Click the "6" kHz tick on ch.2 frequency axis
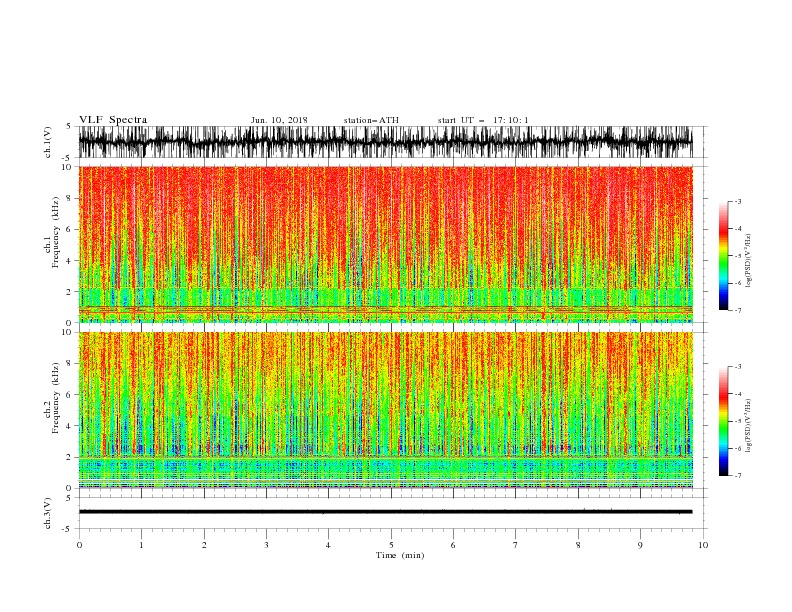This screenshot has width=792, height=612. click(69, 395)
